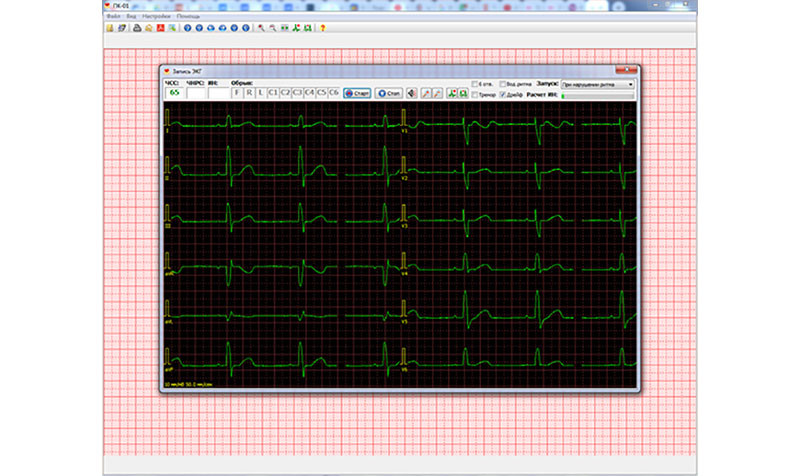This screenshot has width=800, height=476.
Task: Click the zoom out magnifier toolbar icon
Action: 272,28
